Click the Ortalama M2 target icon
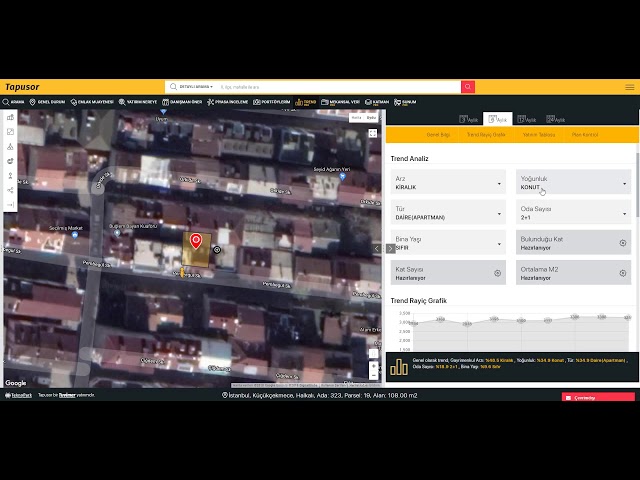This screenshot has height=480, width=640. 623,273
